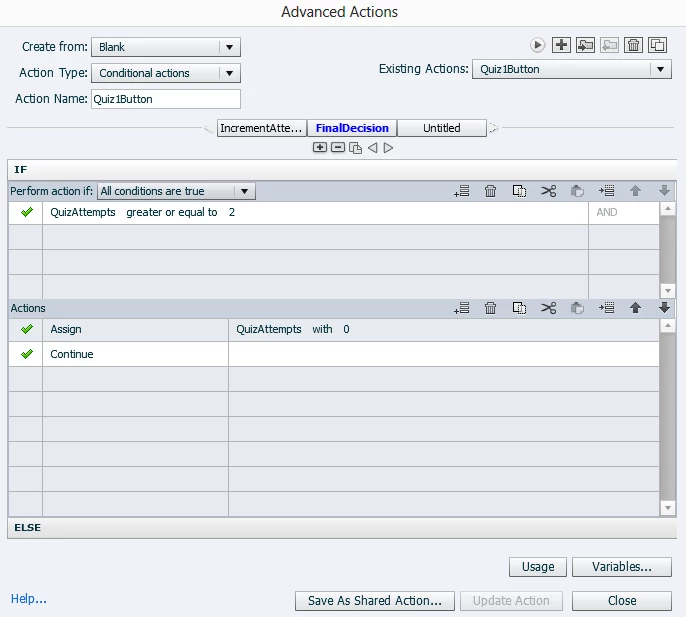
Task: Select the Continue action row
Action: tap(334, 354)
